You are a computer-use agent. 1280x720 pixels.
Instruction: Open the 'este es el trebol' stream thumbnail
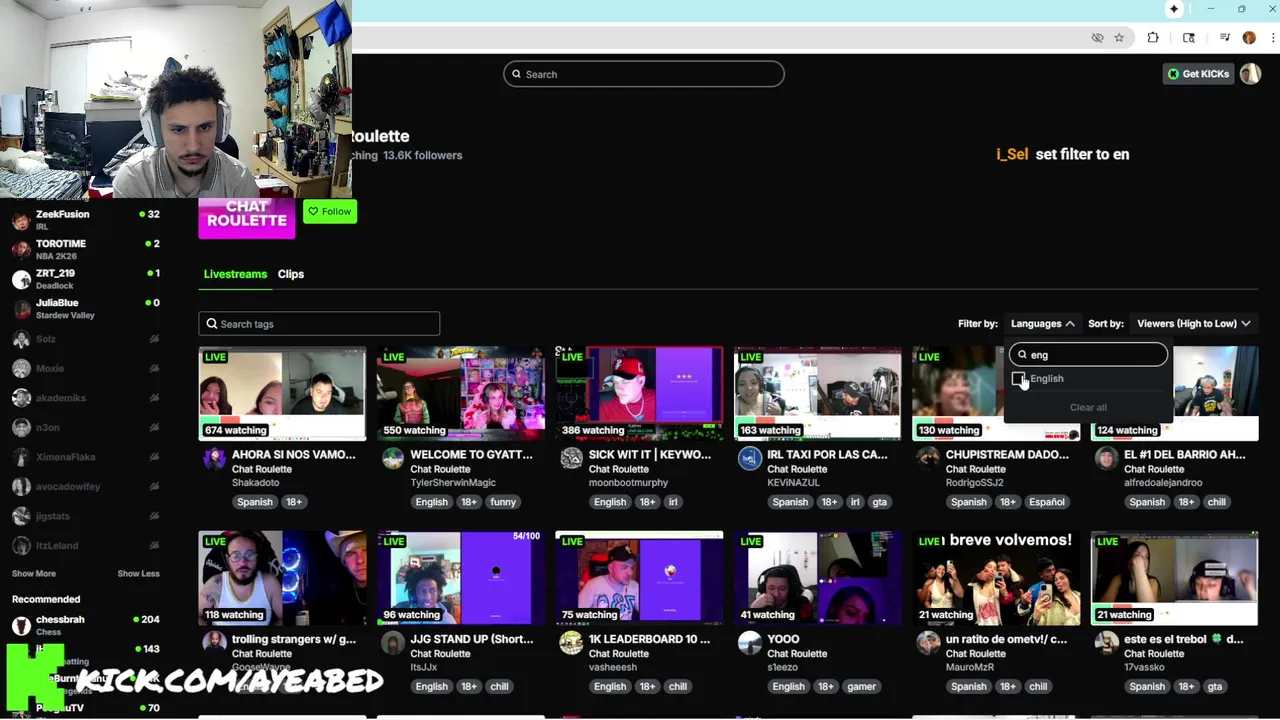click(x=1174, y=578)
